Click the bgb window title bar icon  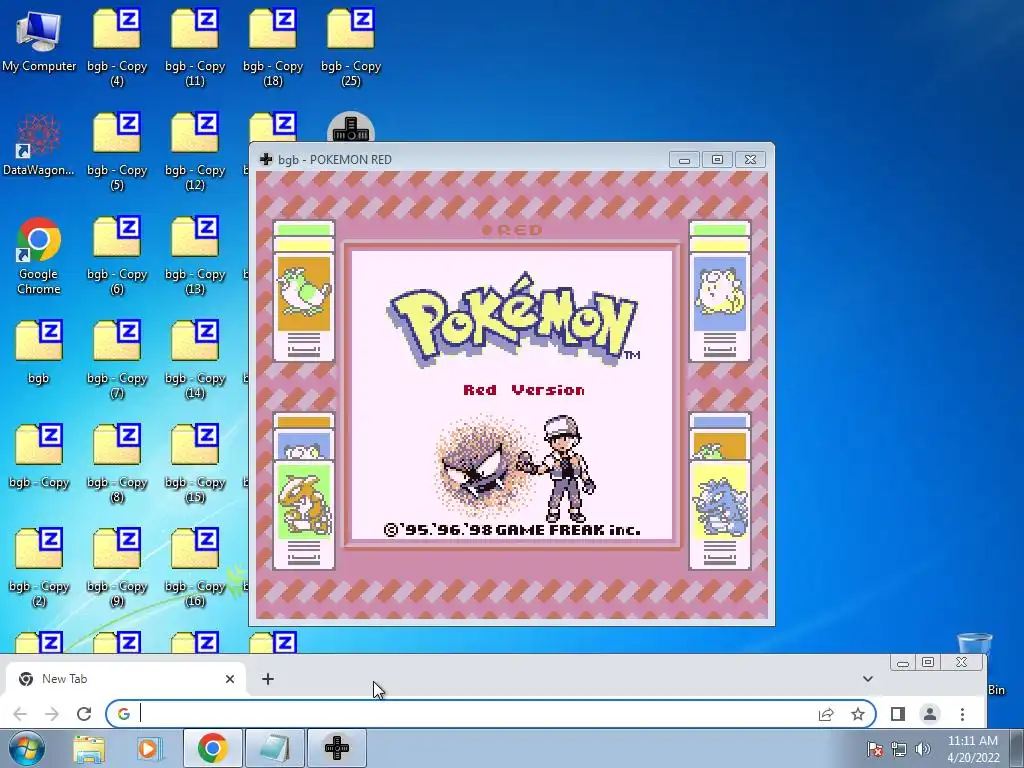(266, 159)
